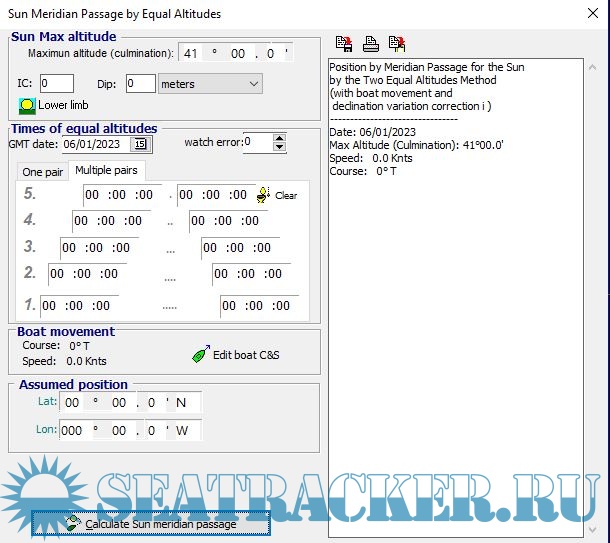Increase watch error with up arrow
610x543 pixels.
point(280,139)
